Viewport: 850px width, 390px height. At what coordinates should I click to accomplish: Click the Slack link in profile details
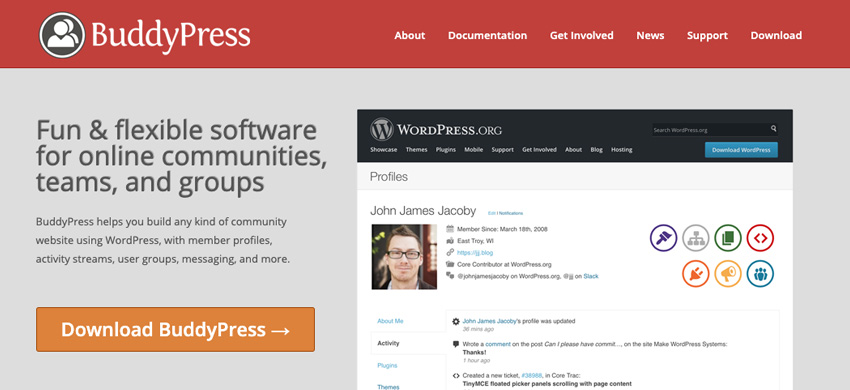591,276
